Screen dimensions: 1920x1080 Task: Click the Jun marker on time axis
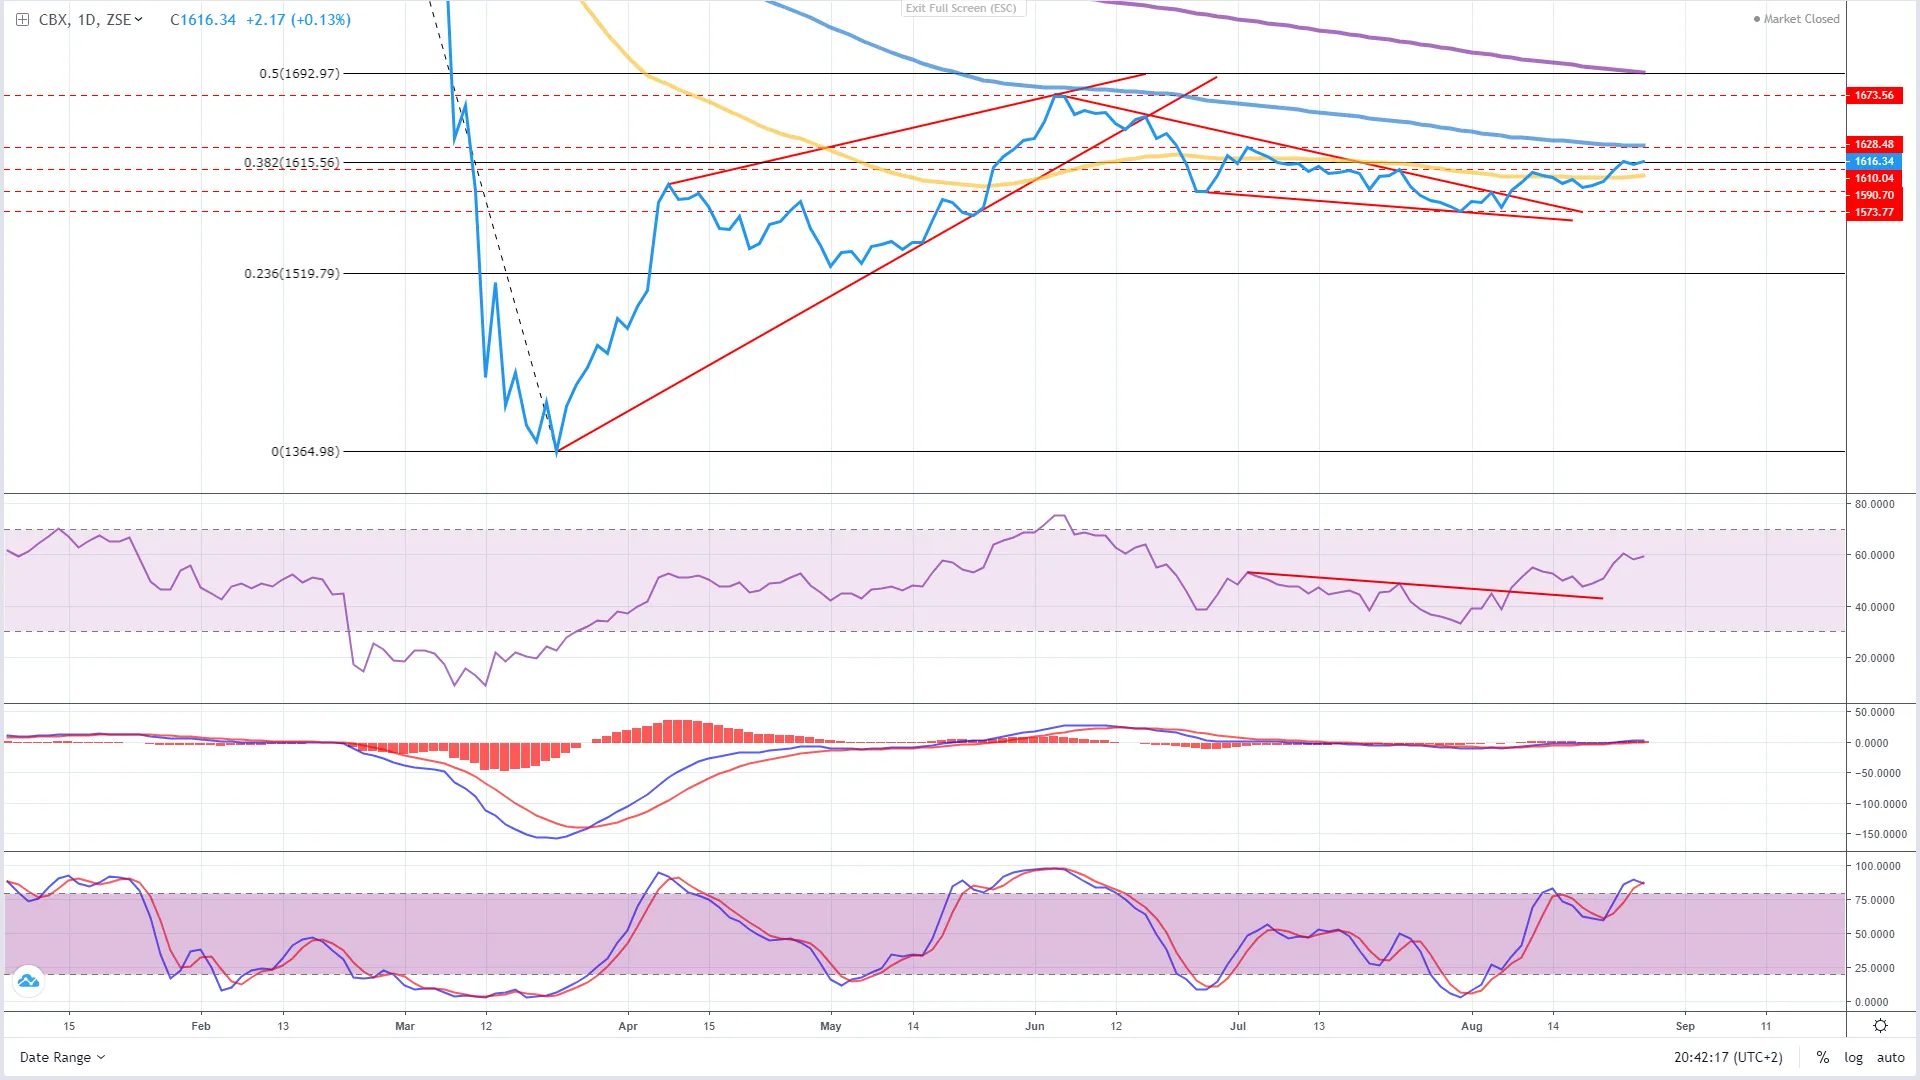click(x=1035, y=1026)
